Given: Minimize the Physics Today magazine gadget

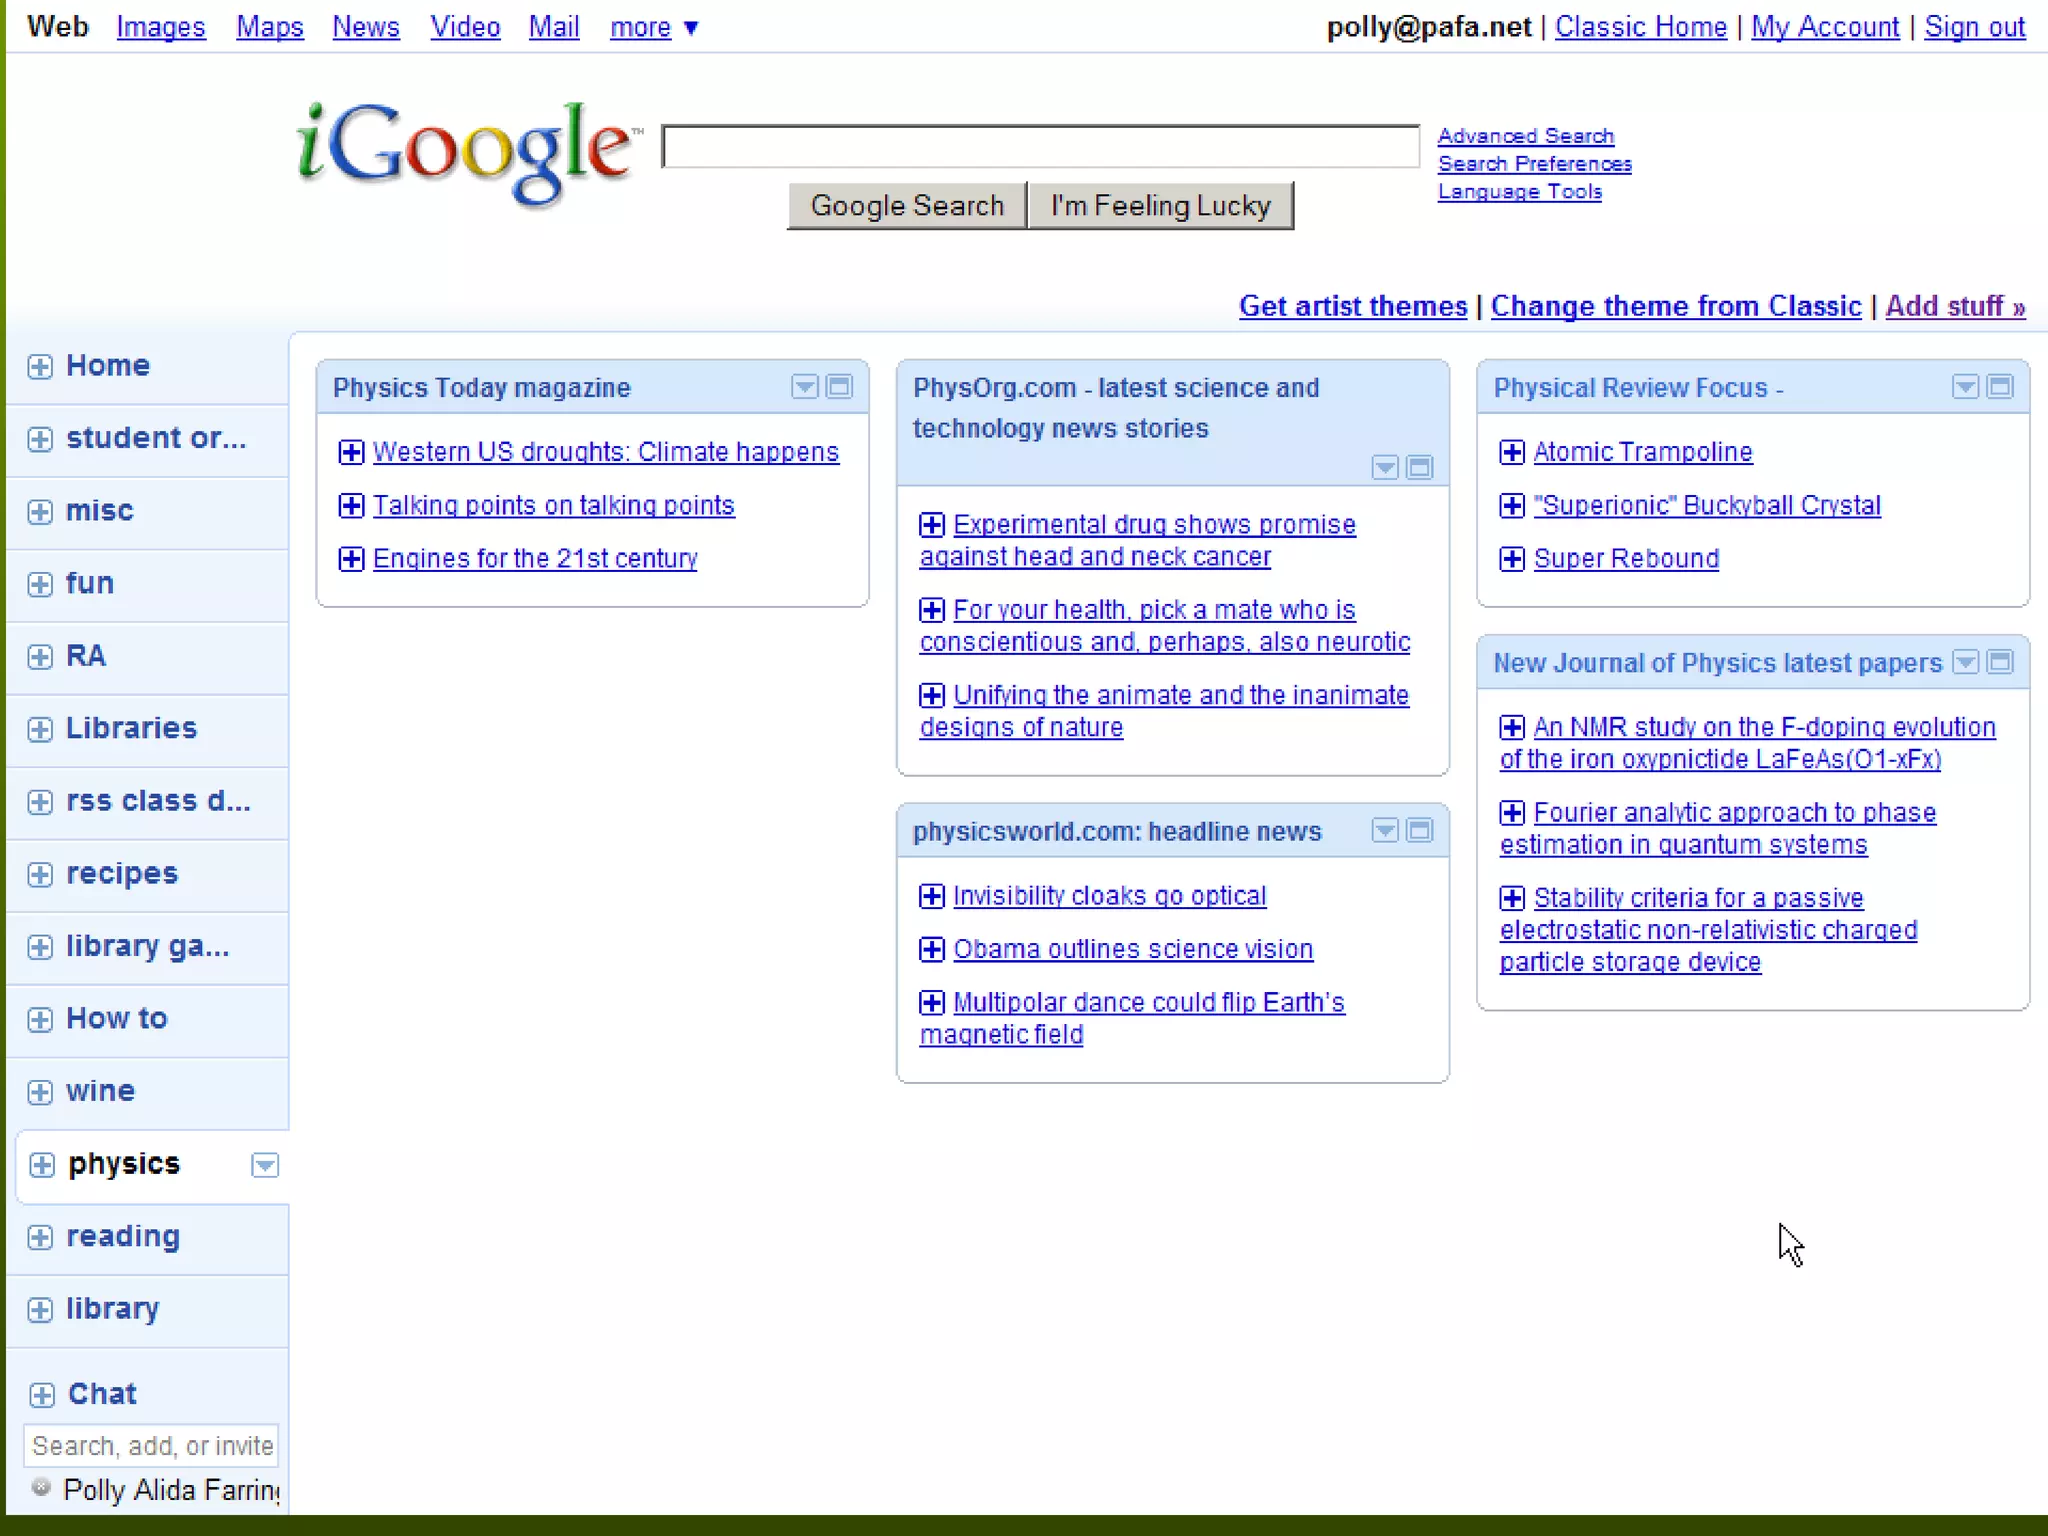Looking at the screenshot, I should [x=840, y=387].
